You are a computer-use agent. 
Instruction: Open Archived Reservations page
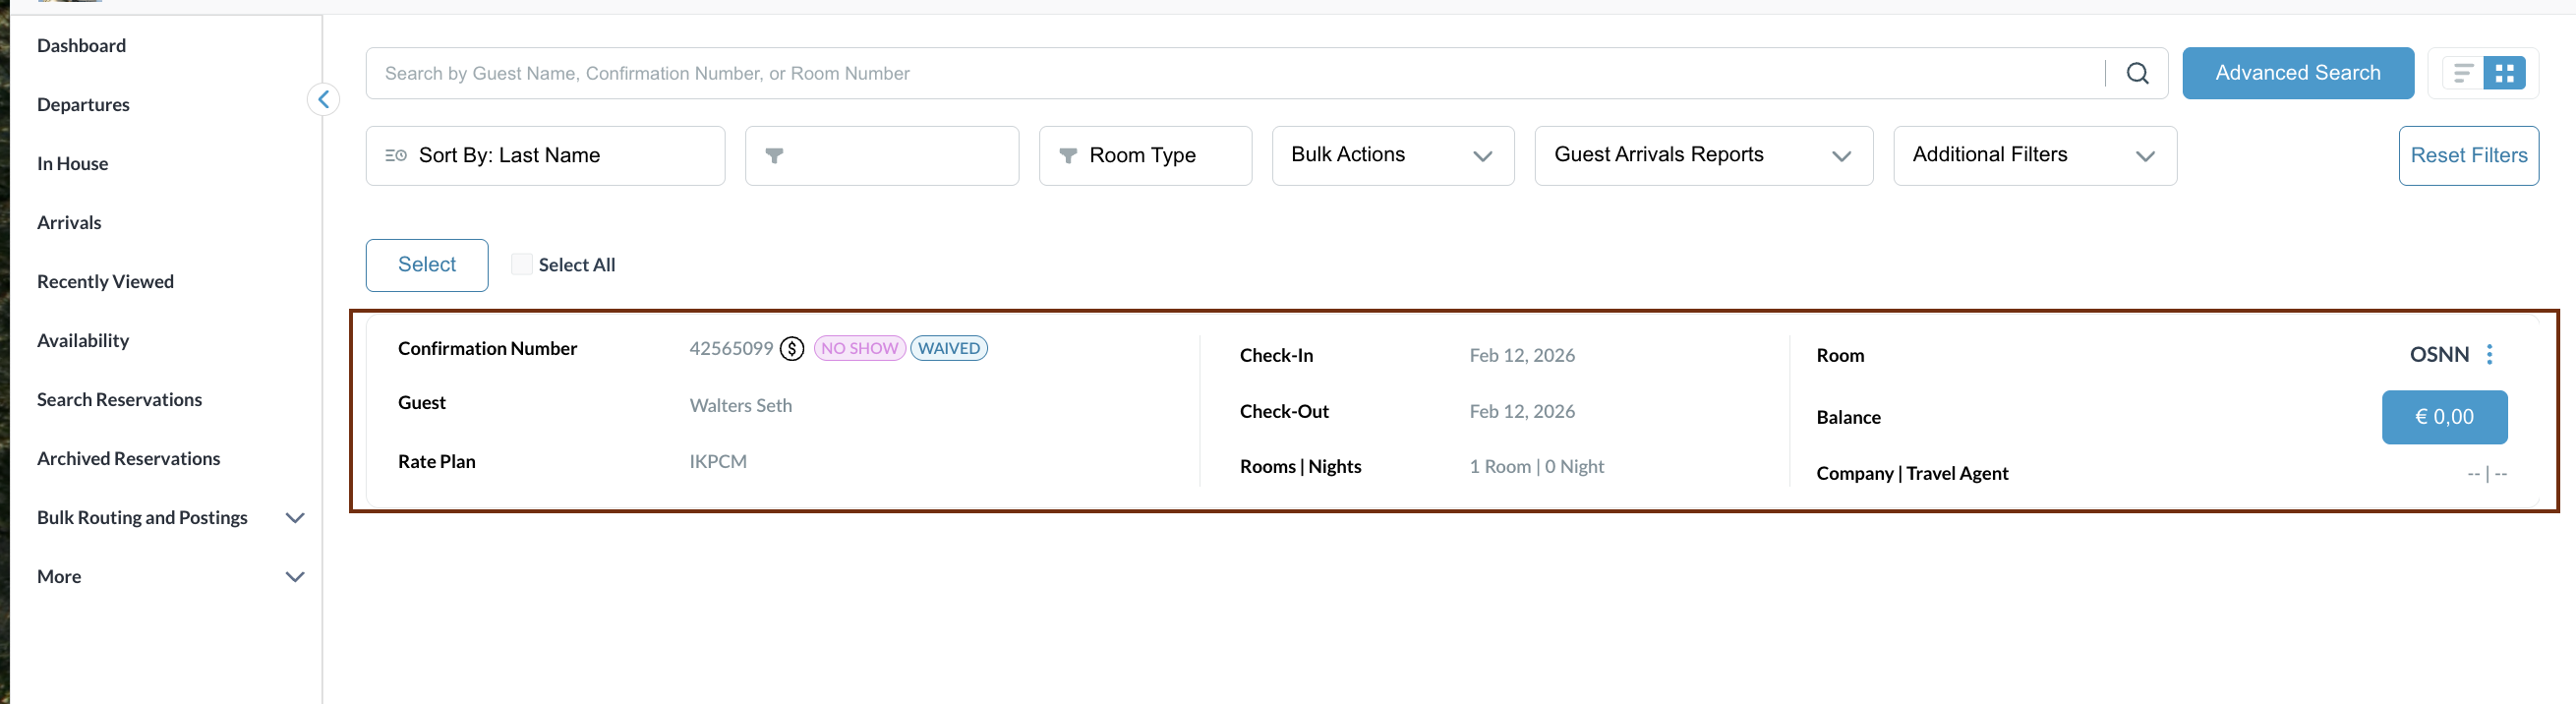click(128, 458)
